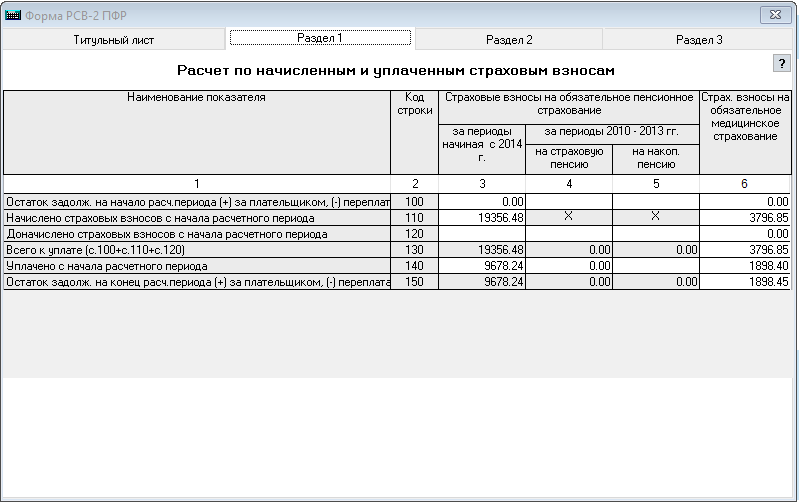Image resolution: width=799 pixels, height=504 pixels.
Task: Click header Страх. взносы на обязательное медицинское страхование
Action: point(745,132)
